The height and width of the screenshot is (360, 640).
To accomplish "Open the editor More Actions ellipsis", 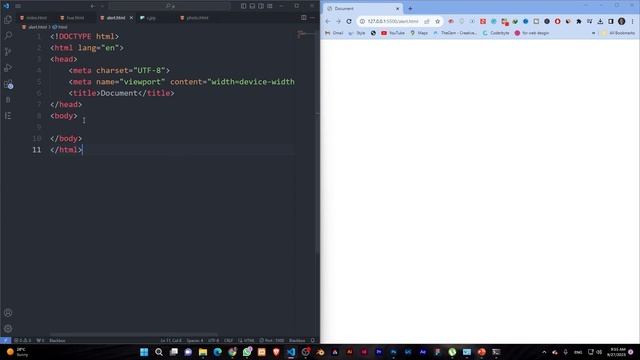I will click(x=312, y=18).
